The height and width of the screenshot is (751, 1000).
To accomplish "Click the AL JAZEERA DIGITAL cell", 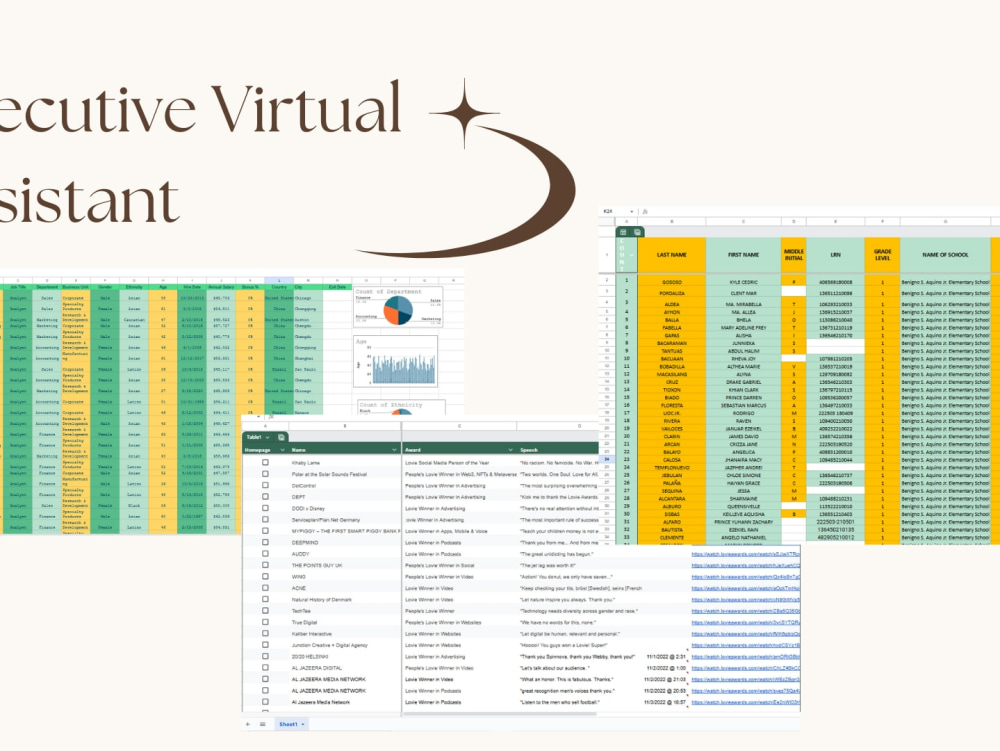I will pyautogui.click(x=345, y=668).
